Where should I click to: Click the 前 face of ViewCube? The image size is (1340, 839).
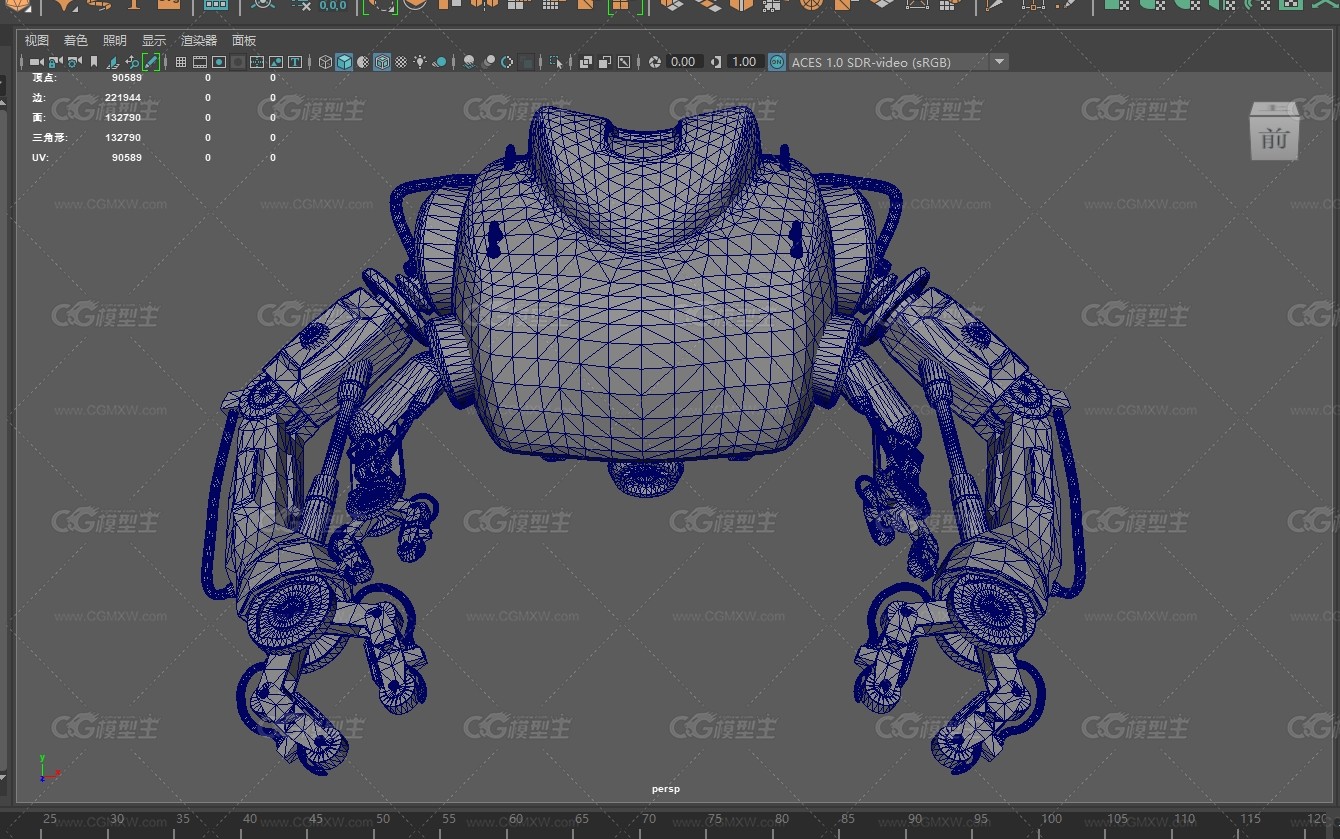click(1274, 138)
